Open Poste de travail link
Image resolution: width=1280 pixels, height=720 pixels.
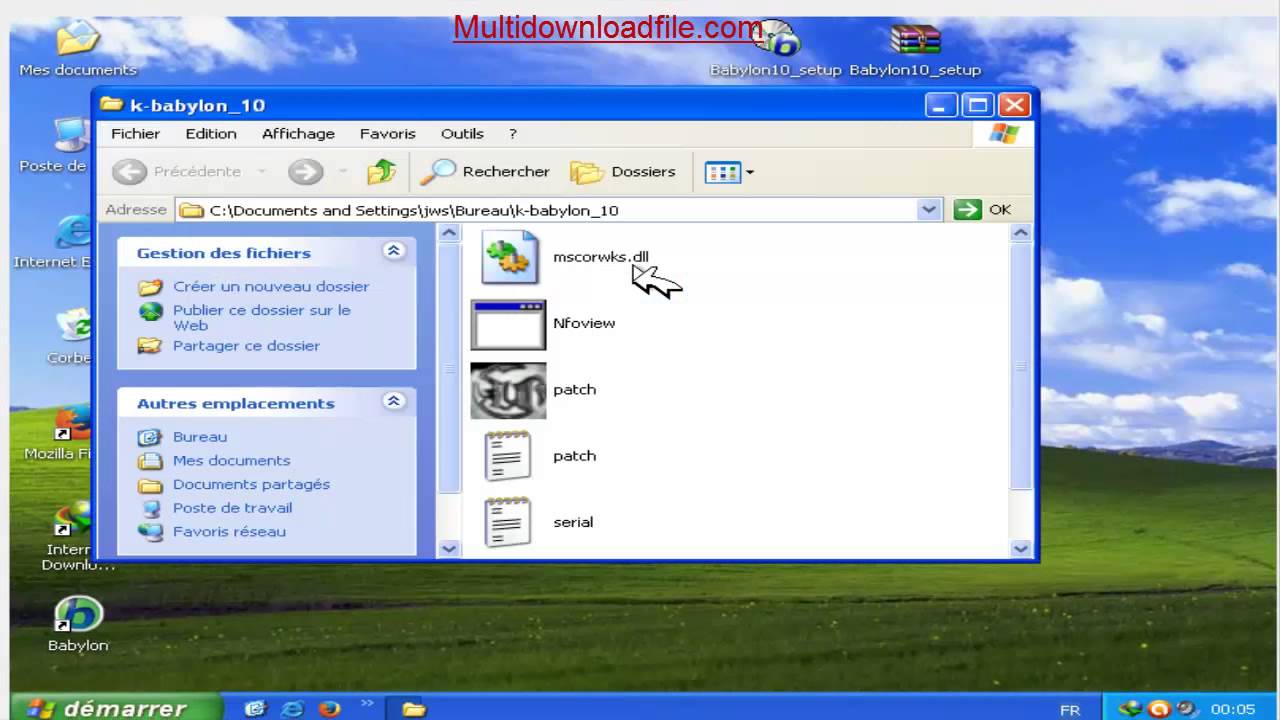coord(232,508)
